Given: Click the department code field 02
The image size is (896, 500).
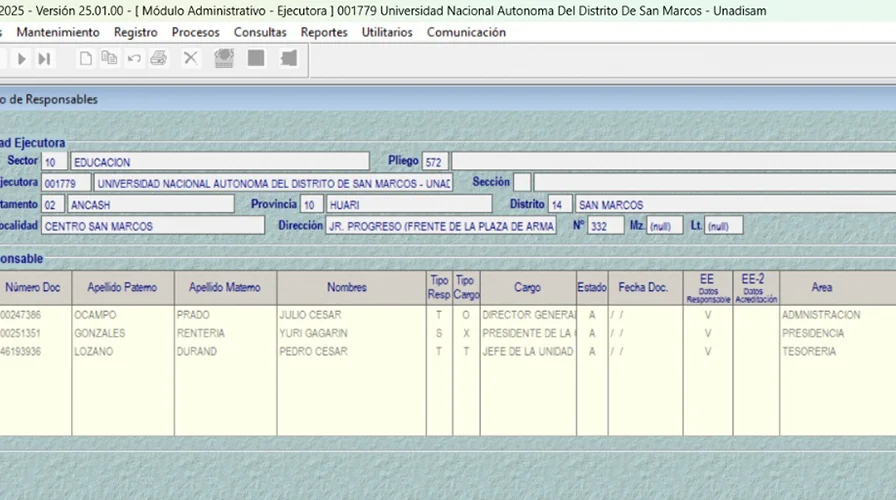Looking at the screenshot, I should point(53,205).
